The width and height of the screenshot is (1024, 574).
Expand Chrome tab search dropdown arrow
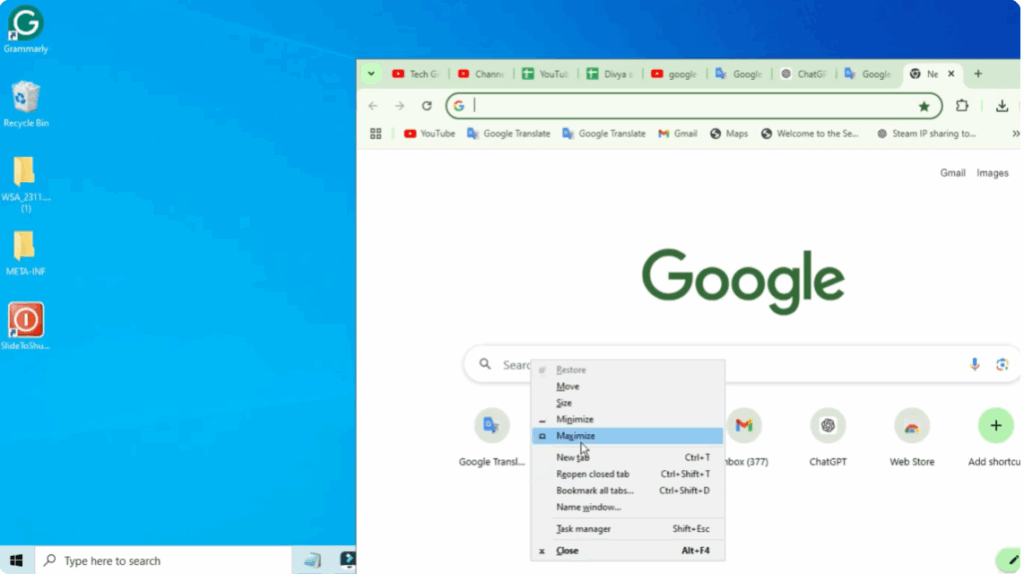click(x=371, y=74)
